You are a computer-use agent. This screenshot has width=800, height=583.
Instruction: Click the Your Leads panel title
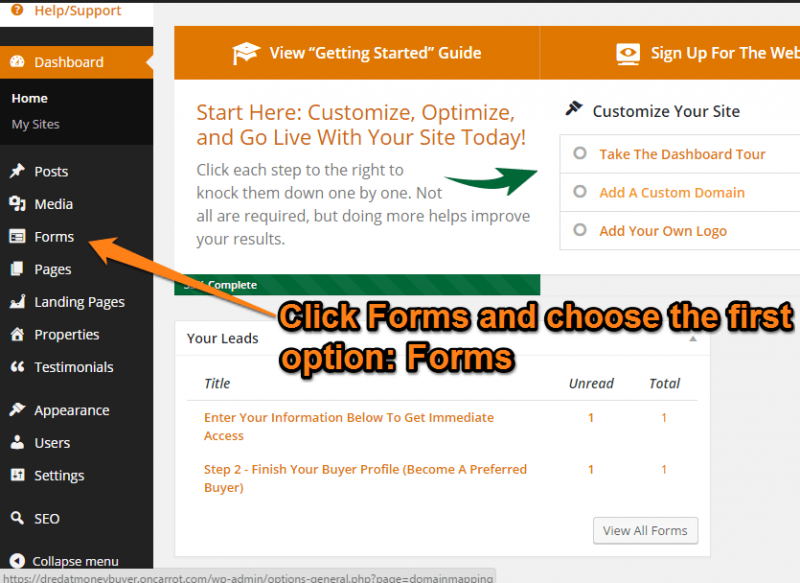pyautogui.click(x=222, y=339)
